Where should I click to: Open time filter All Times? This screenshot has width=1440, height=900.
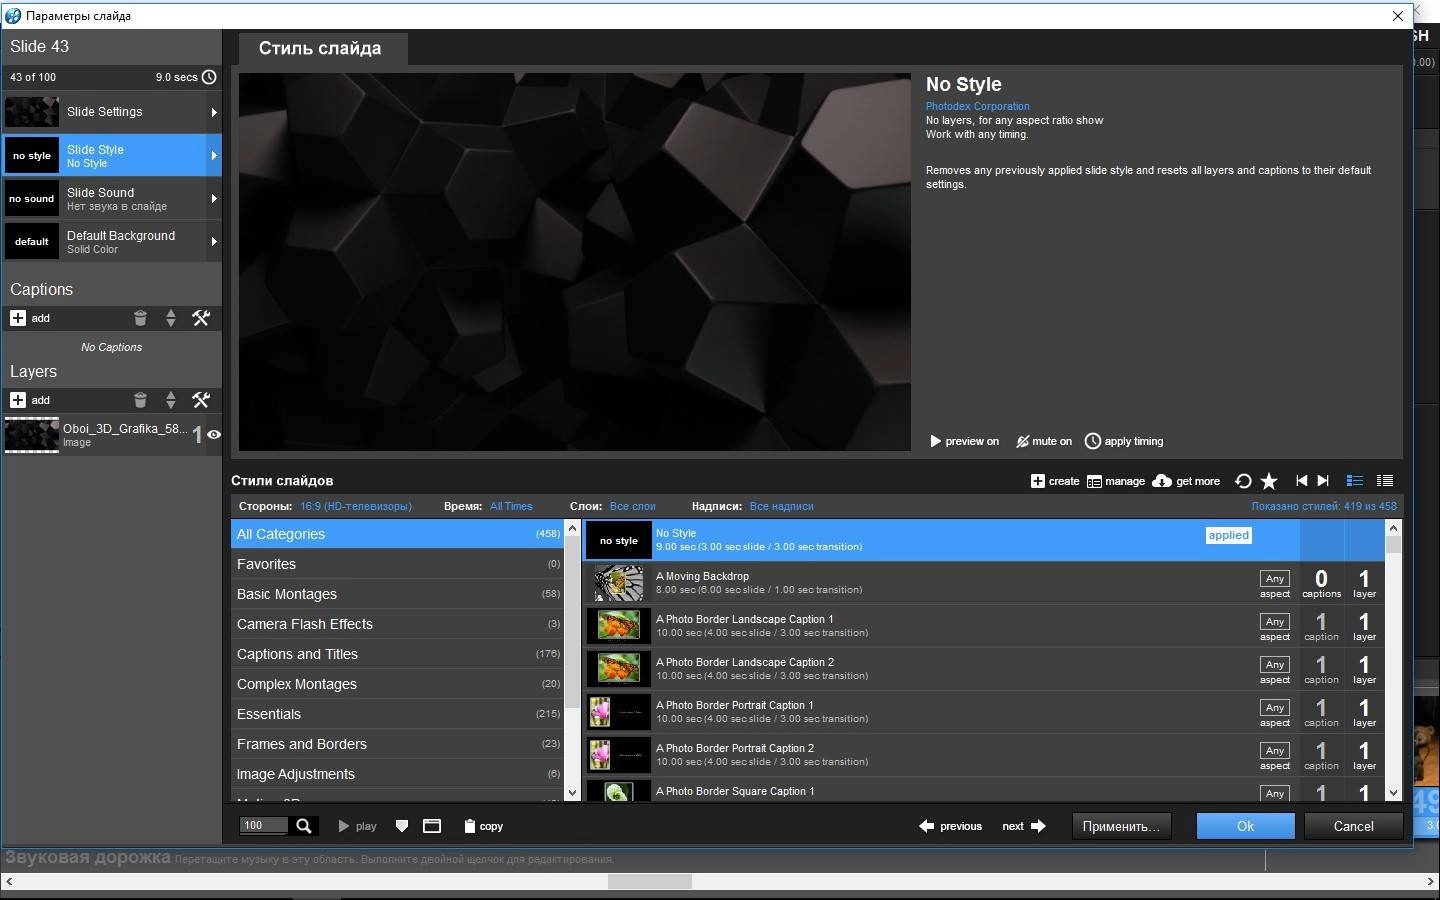(x=511, y=506)
